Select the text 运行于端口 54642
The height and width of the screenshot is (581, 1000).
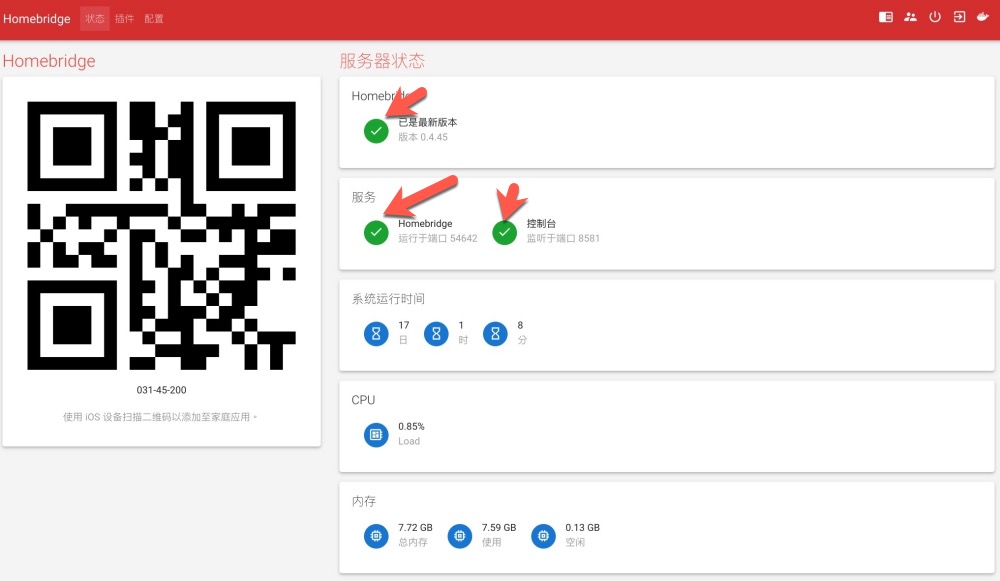click(438, 239)
